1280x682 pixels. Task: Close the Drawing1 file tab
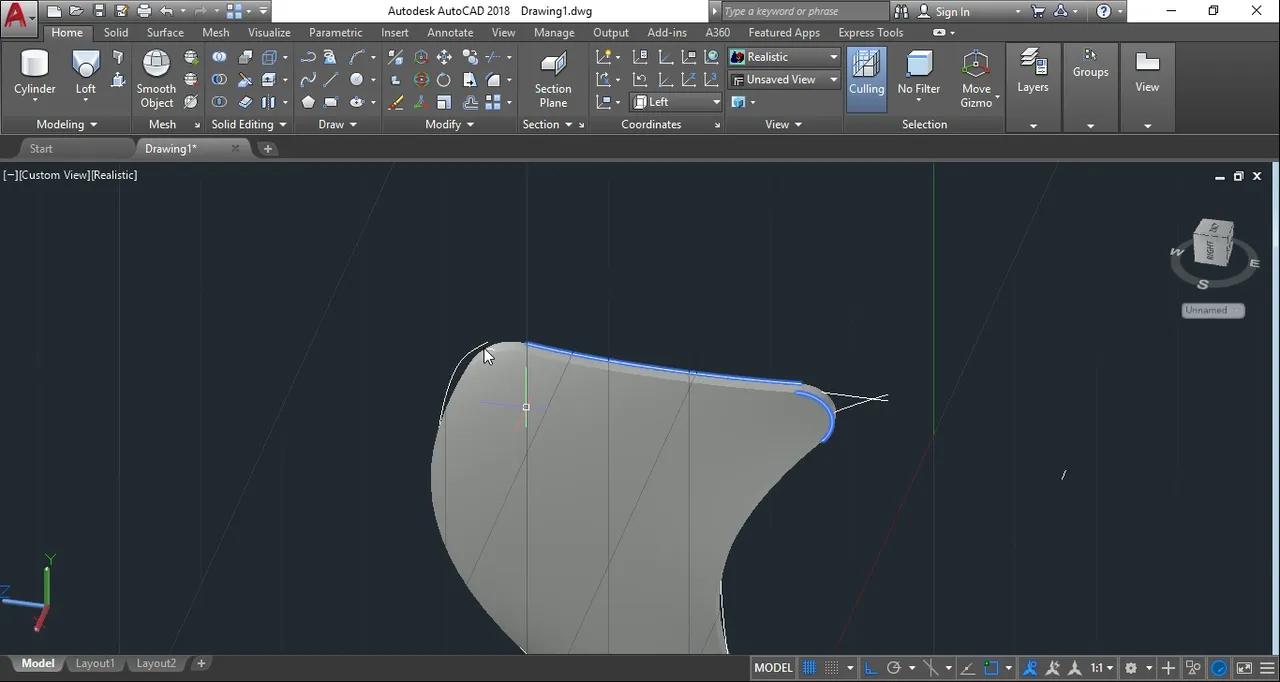236,149
